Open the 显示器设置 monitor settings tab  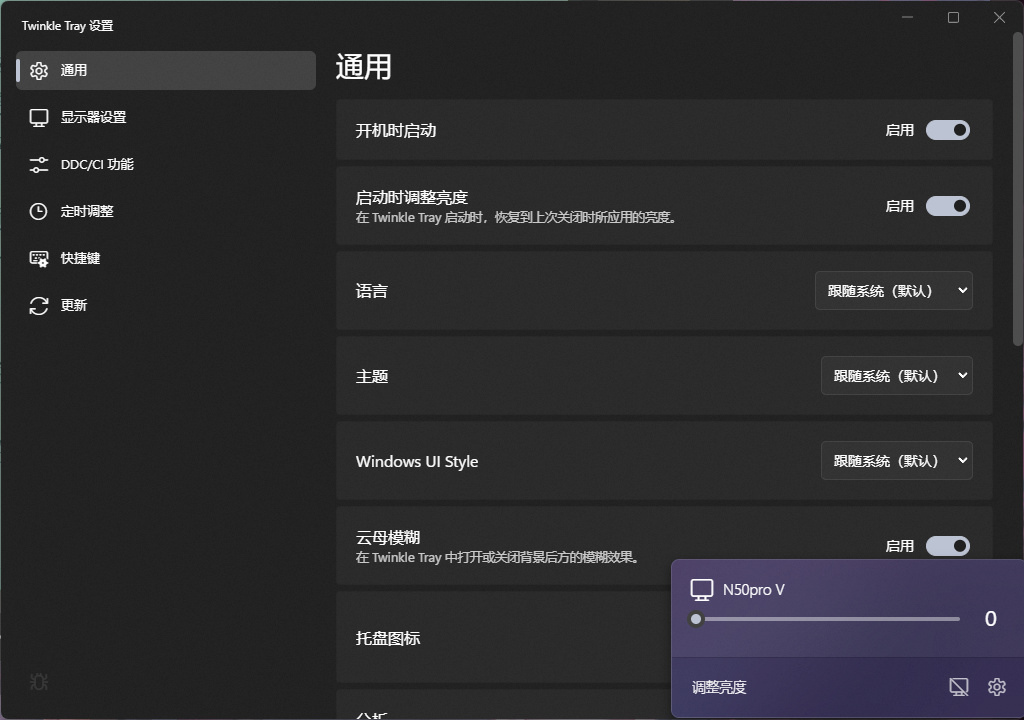166,118
